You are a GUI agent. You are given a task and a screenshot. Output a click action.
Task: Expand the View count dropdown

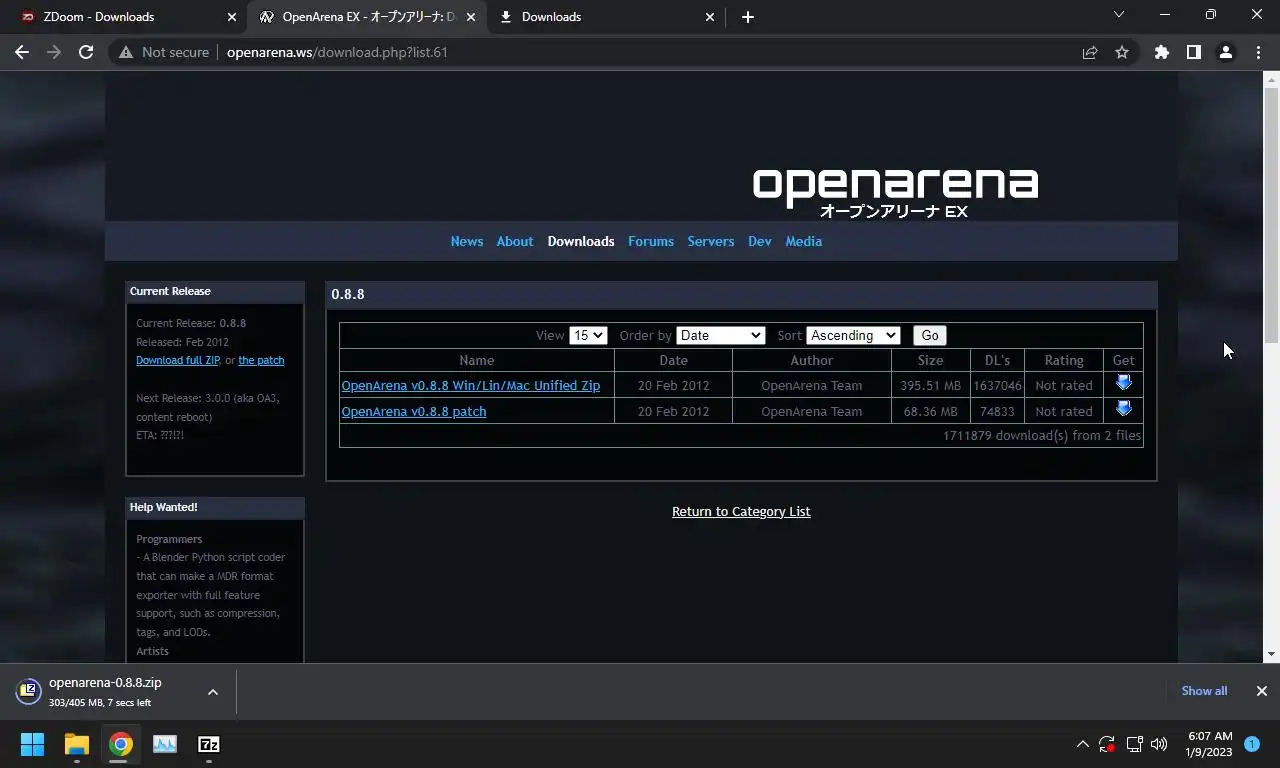point(588,335)
